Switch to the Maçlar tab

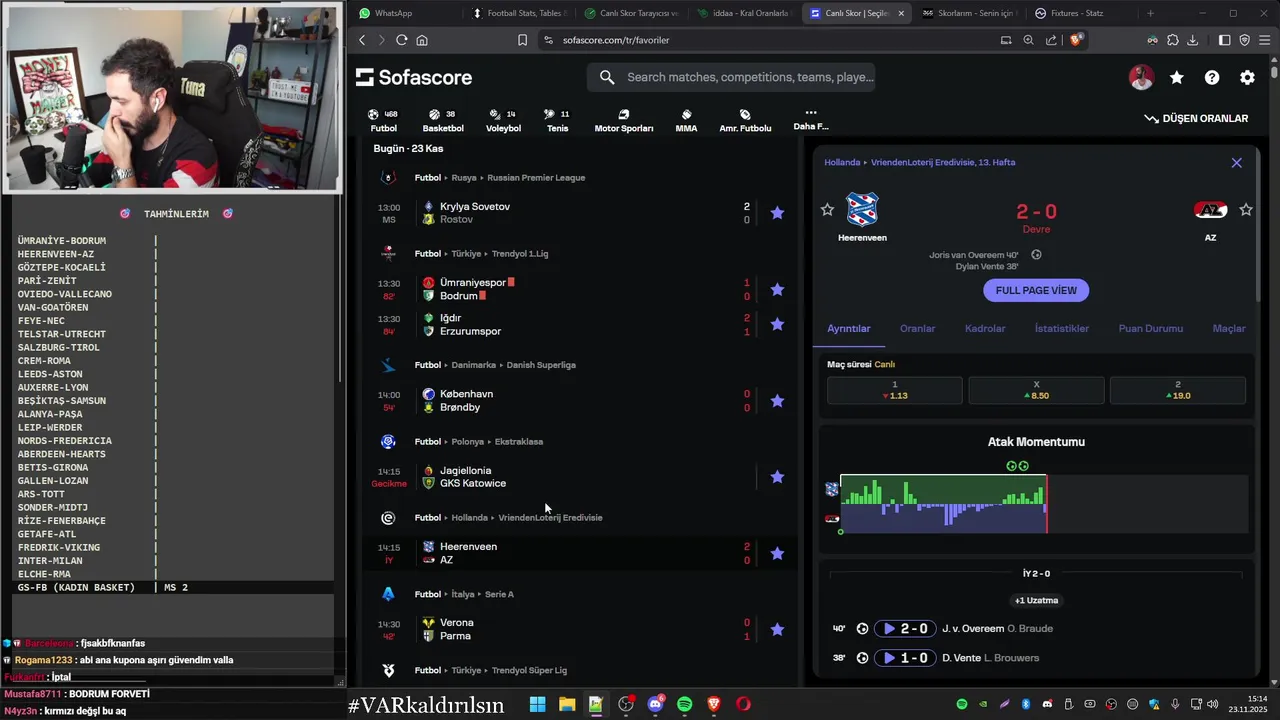(x=1229, y=328)
